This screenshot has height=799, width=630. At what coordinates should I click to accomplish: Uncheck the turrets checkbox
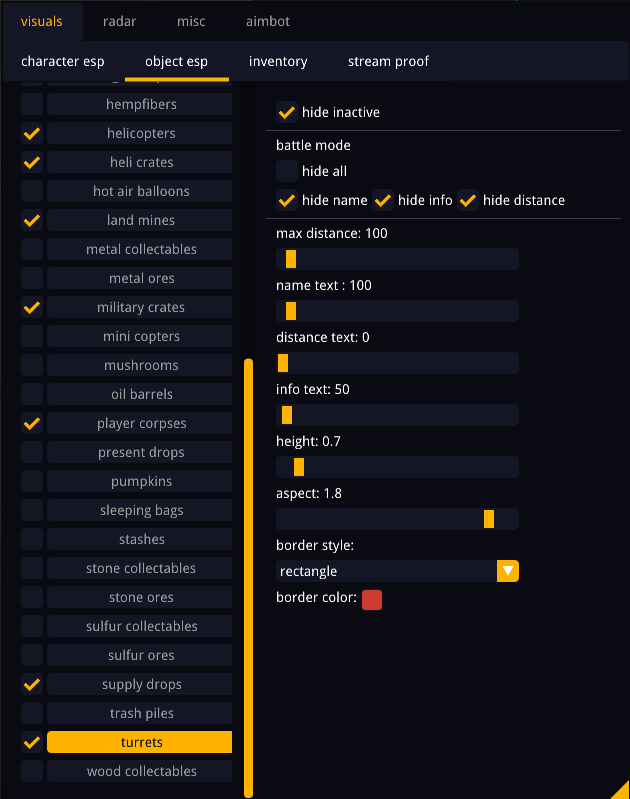click(32, 742)
